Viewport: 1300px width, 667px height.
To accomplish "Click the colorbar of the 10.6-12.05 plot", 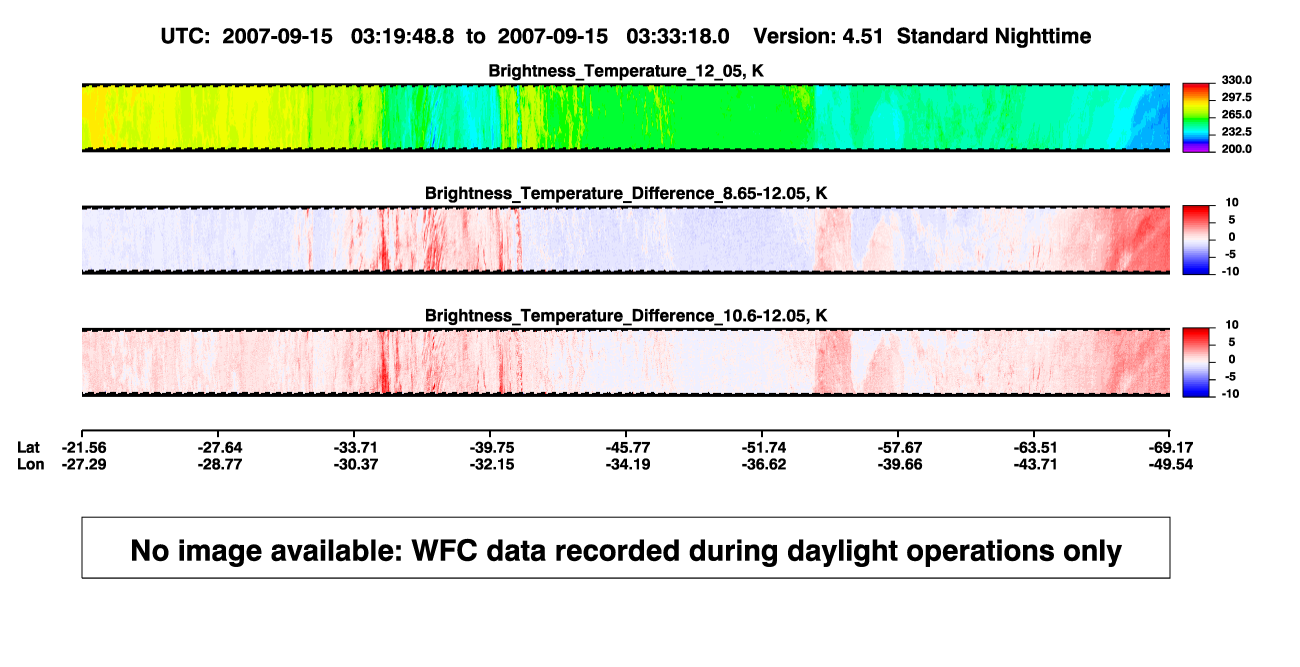I will [x=1195, y=362].
